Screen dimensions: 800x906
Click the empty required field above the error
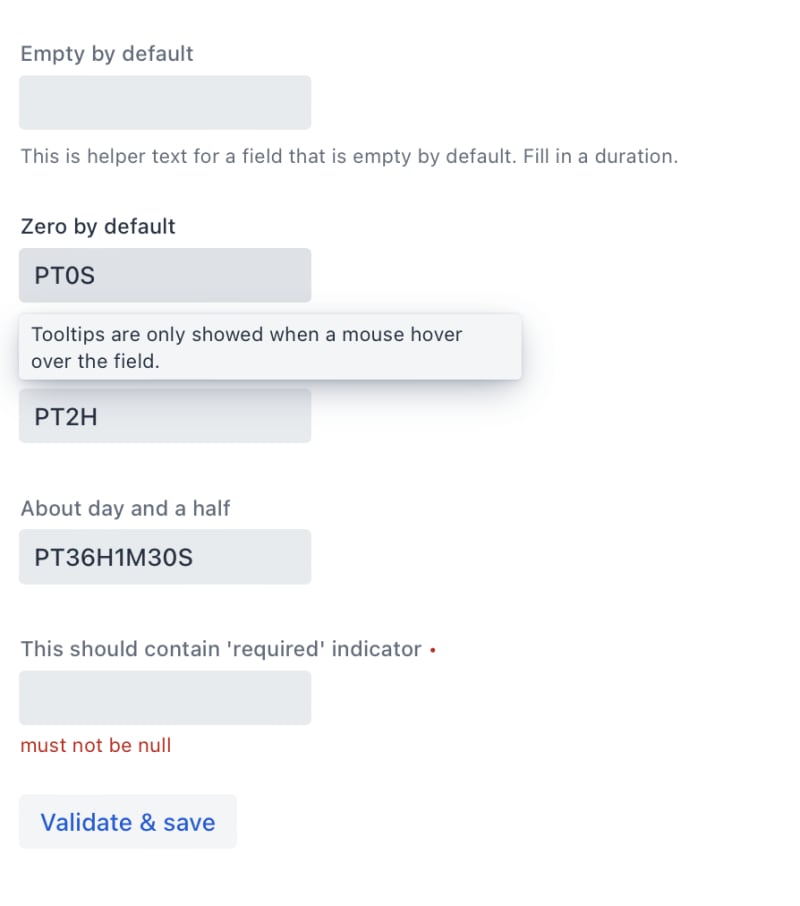(x=165, y=698)
